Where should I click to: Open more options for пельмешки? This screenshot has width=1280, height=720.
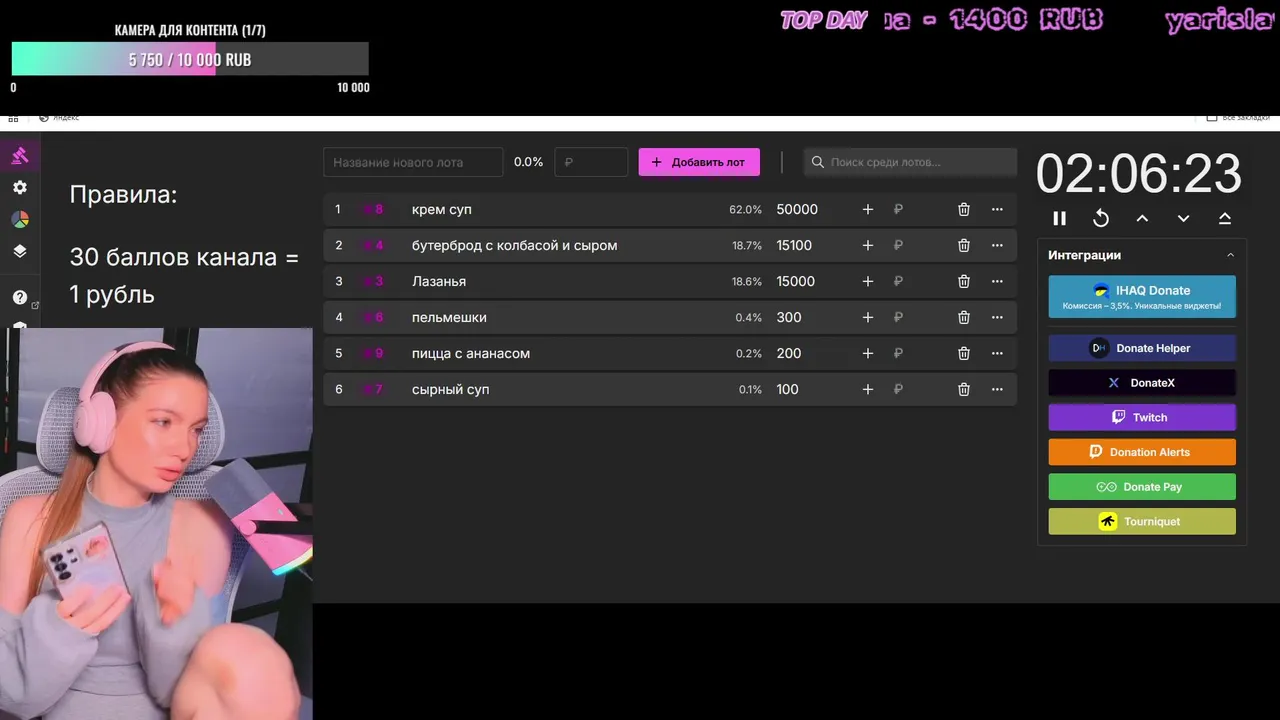pos(997,318)
